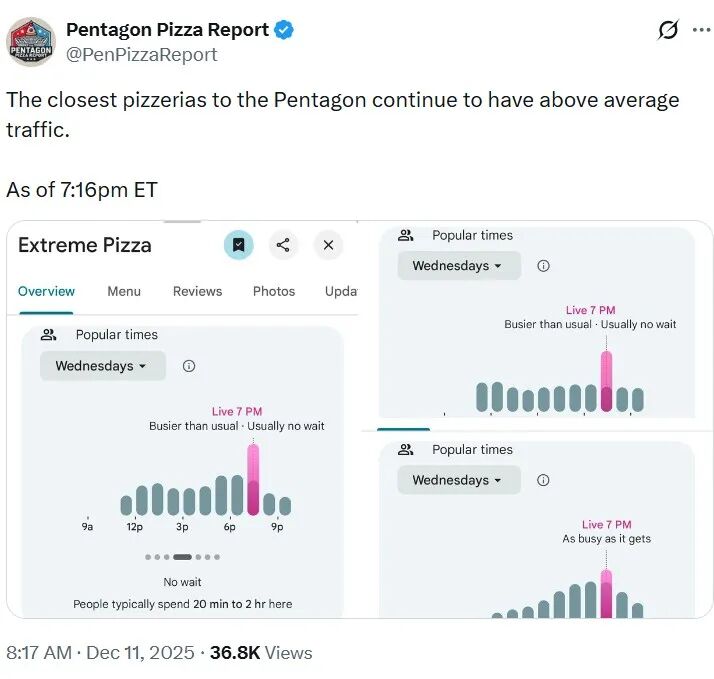Open the Wednesdays dropdown in the bottom-right card

458,480
